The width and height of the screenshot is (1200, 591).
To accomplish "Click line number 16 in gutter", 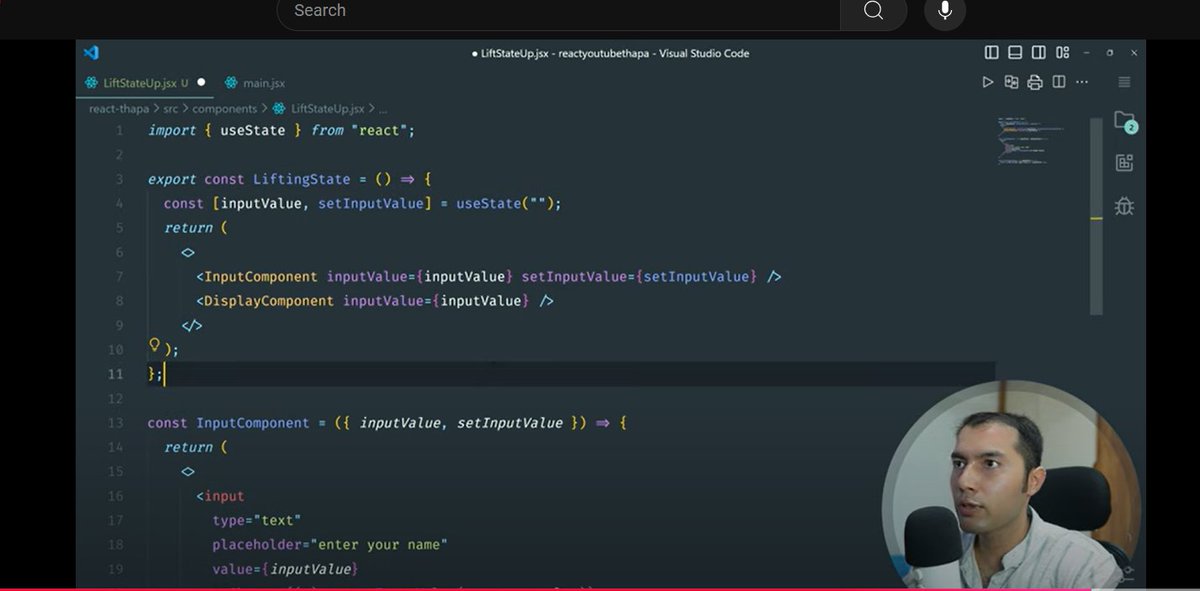I will pos(116,496).
